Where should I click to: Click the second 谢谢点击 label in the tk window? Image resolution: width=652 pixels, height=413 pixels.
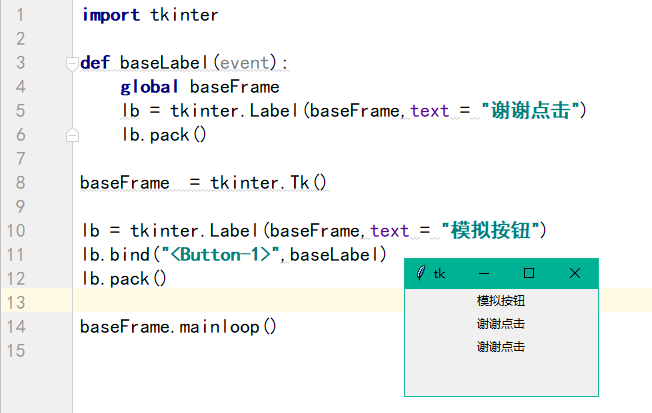(501, 347)
